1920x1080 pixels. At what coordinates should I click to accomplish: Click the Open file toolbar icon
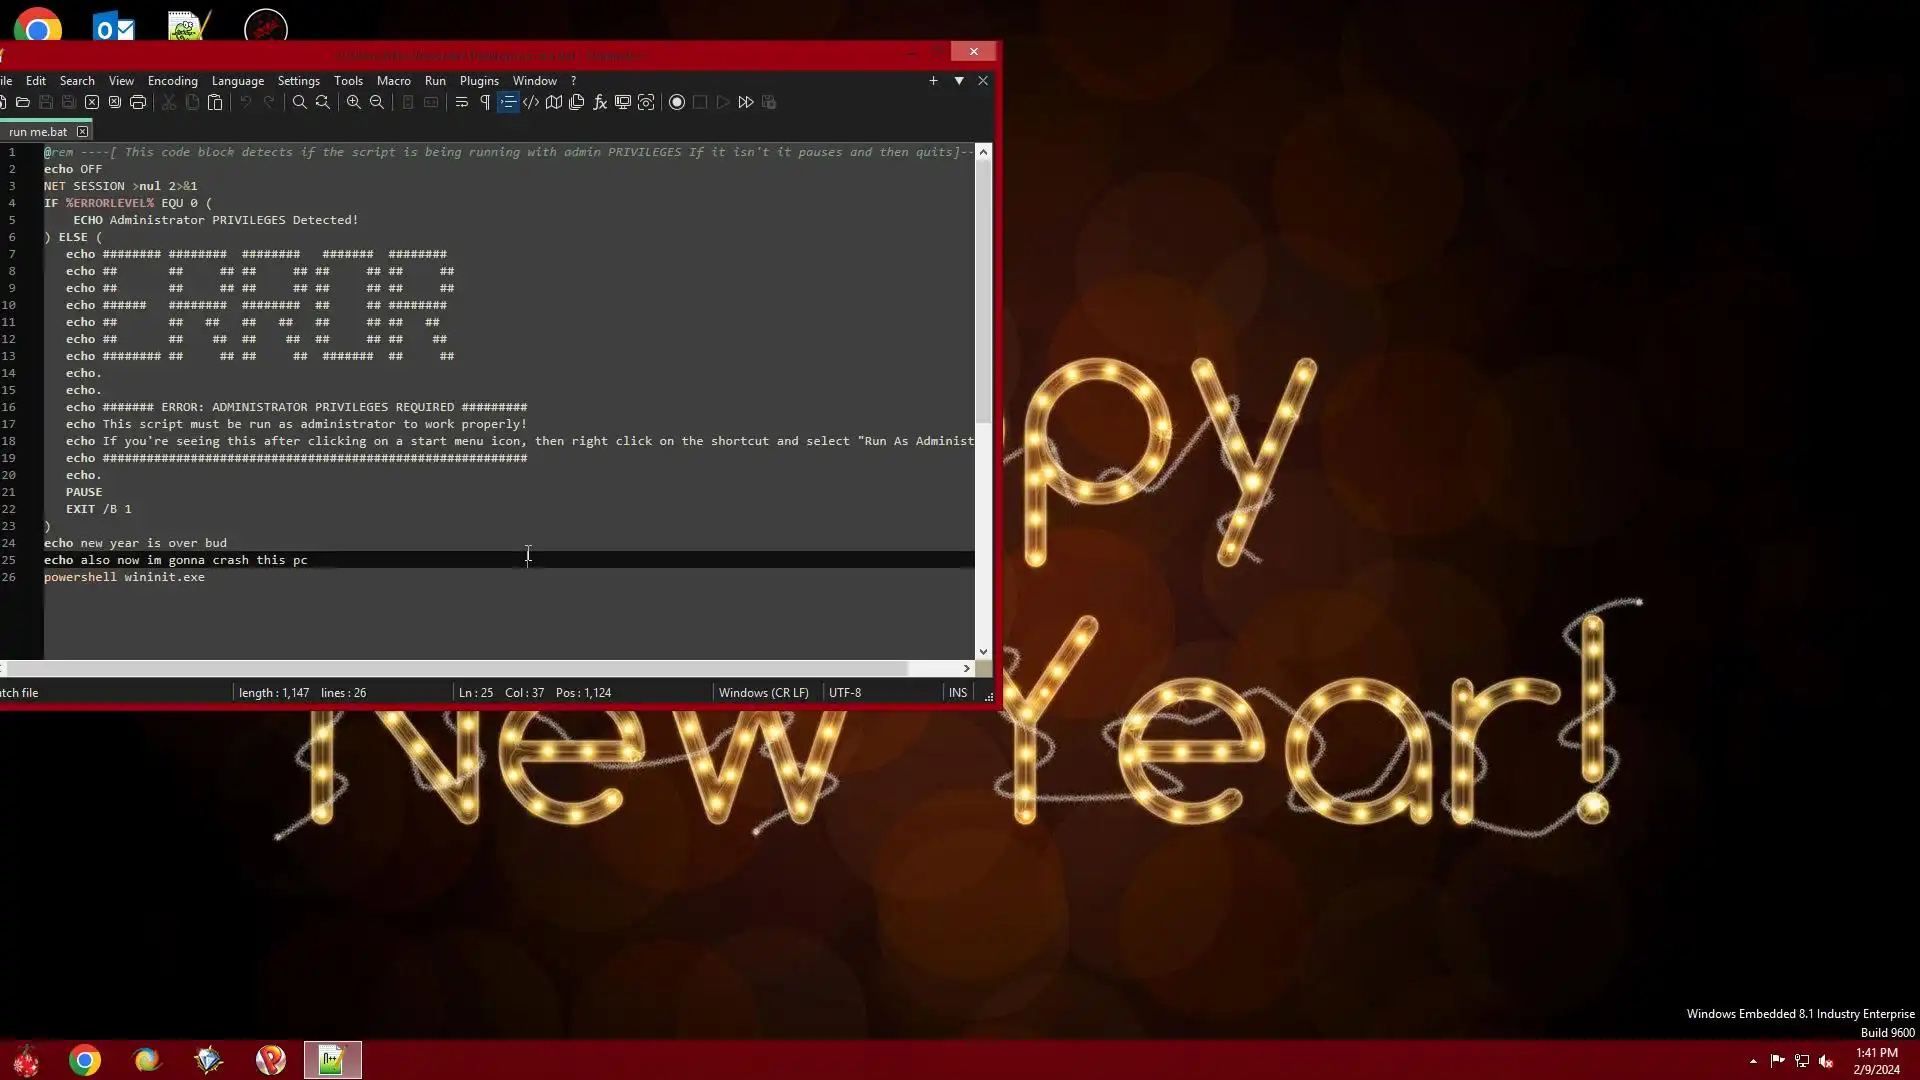click(x=23, y=102)
